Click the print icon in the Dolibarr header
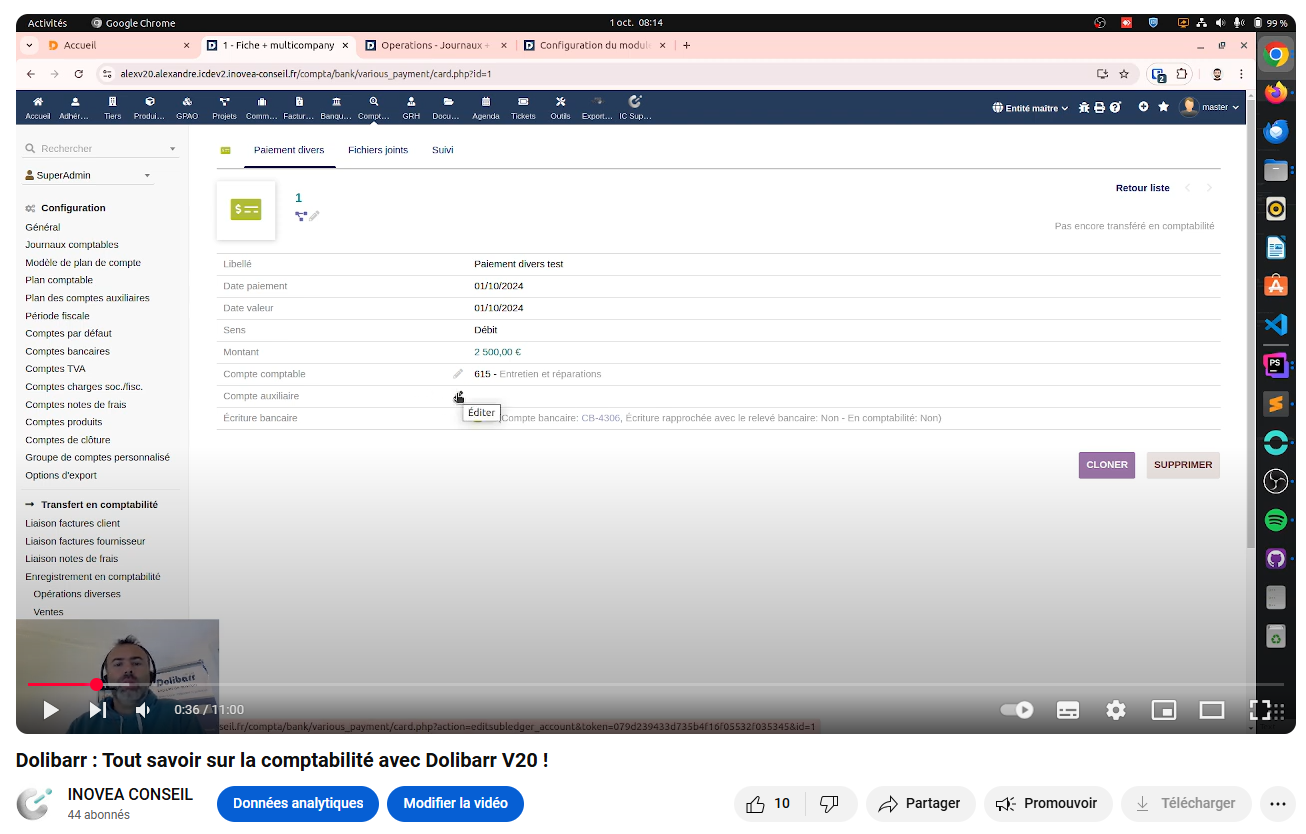 coord(1100,107)
